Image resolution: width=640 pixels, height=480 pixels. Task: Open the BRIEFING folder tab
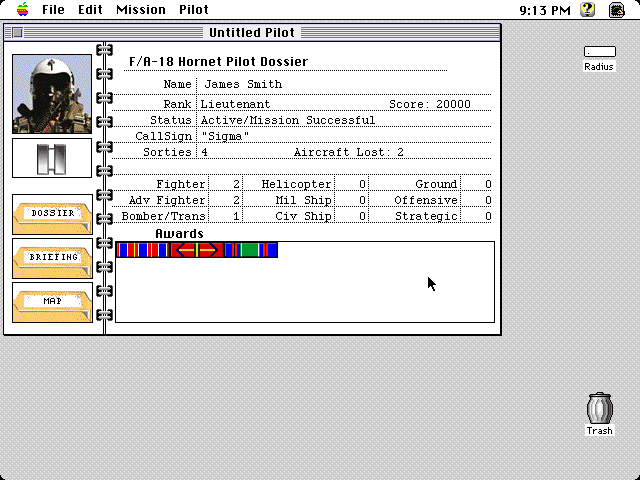coord(52,258)
